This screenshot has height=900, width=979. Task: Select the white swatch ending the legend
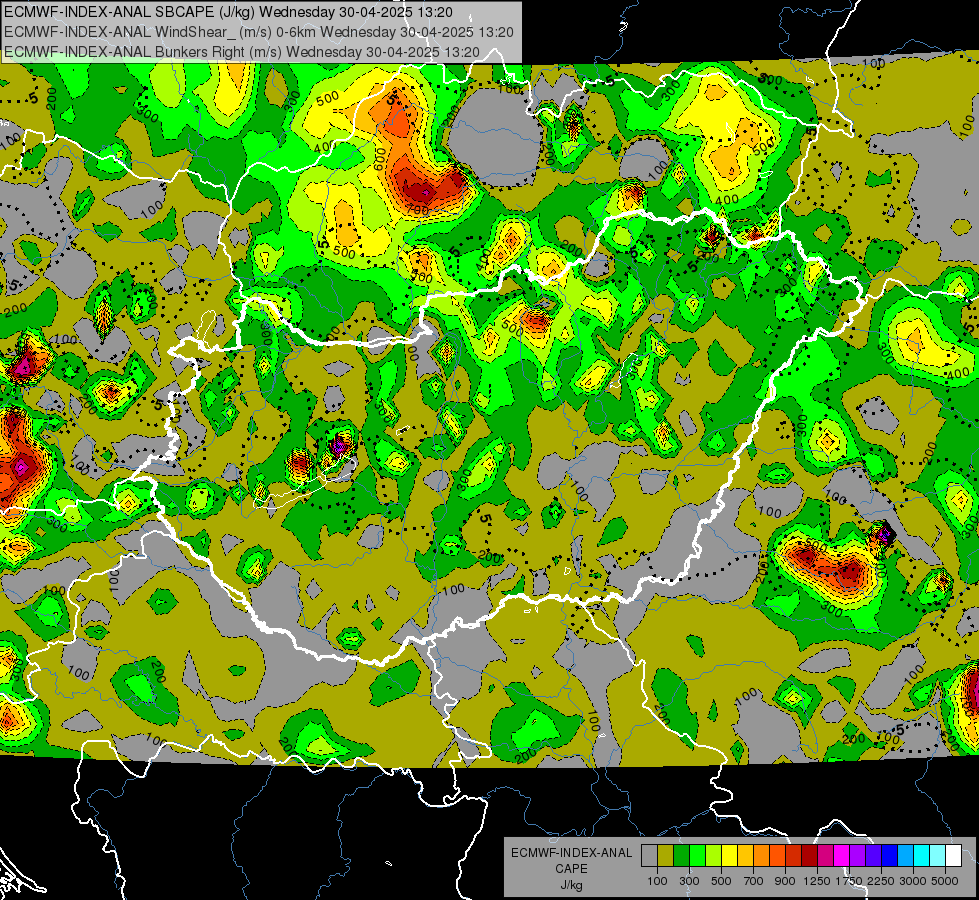[955, 855]
